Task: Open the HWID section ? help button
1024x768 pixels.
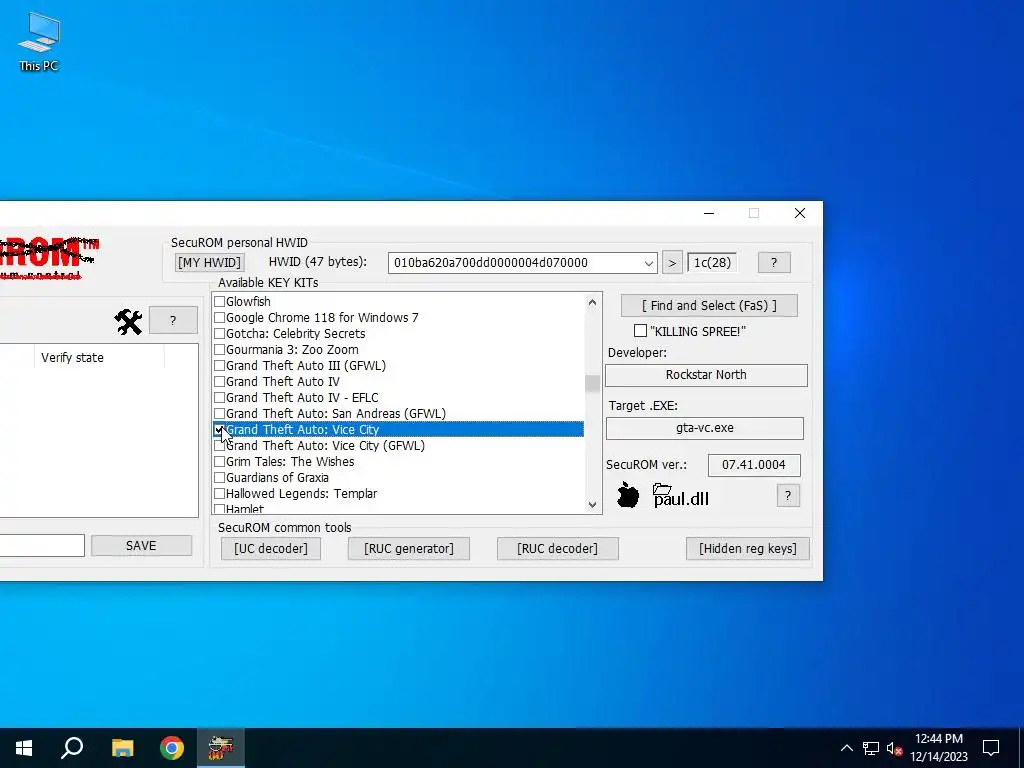Action: pyautogui.click(x=774, y=263)
